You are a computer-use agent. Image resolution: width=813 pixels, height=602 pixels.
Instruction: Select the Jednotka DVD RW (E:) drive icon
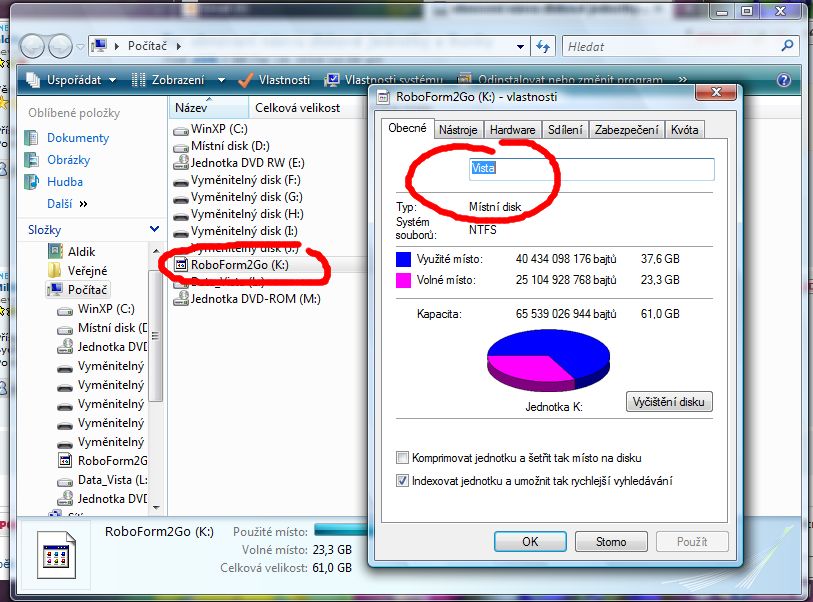tap(180, 163)
